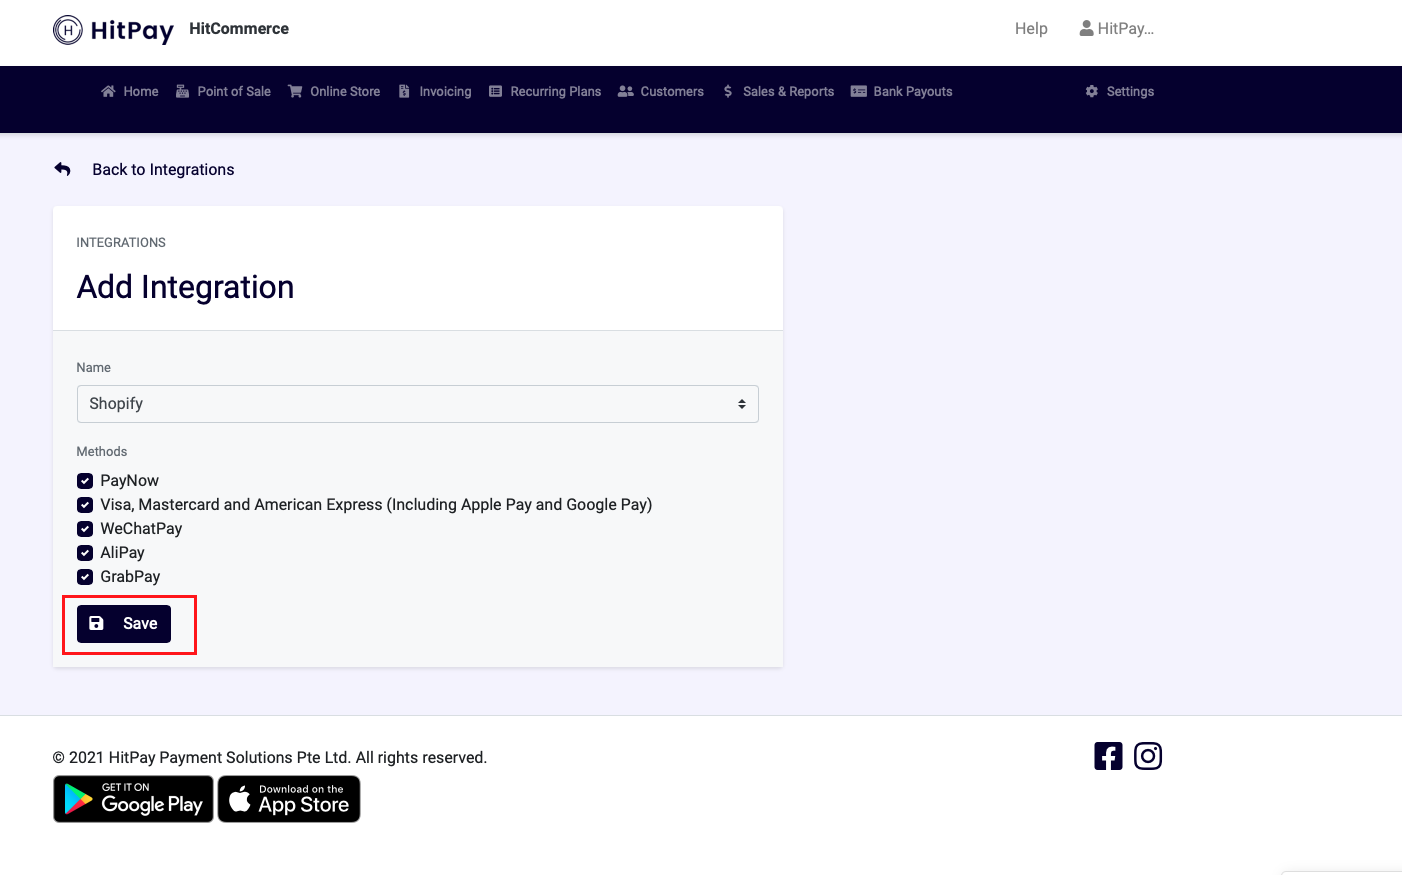
Task: Open Sales & Reports menu
Action: [778, 91]
